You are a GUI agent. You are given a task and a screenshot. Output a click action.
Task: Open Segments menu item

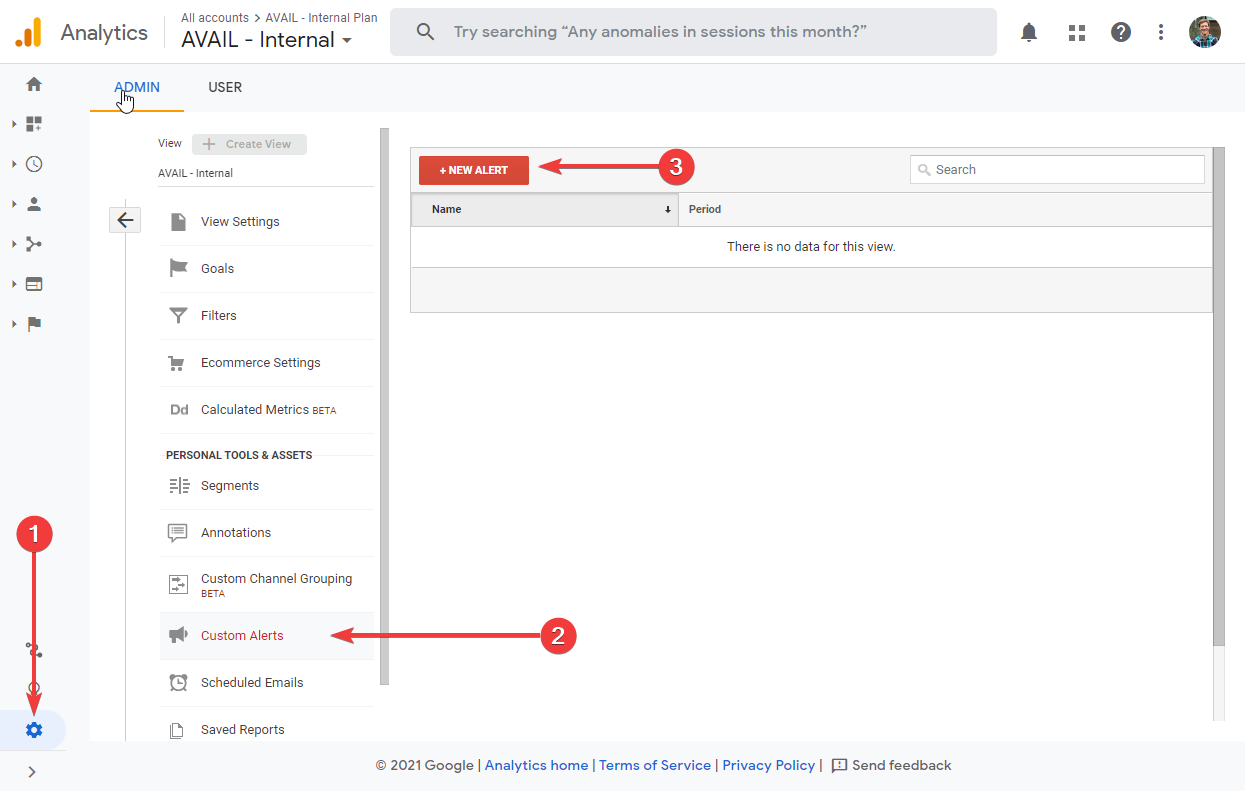pyautogui.click(x=266, y=486)
